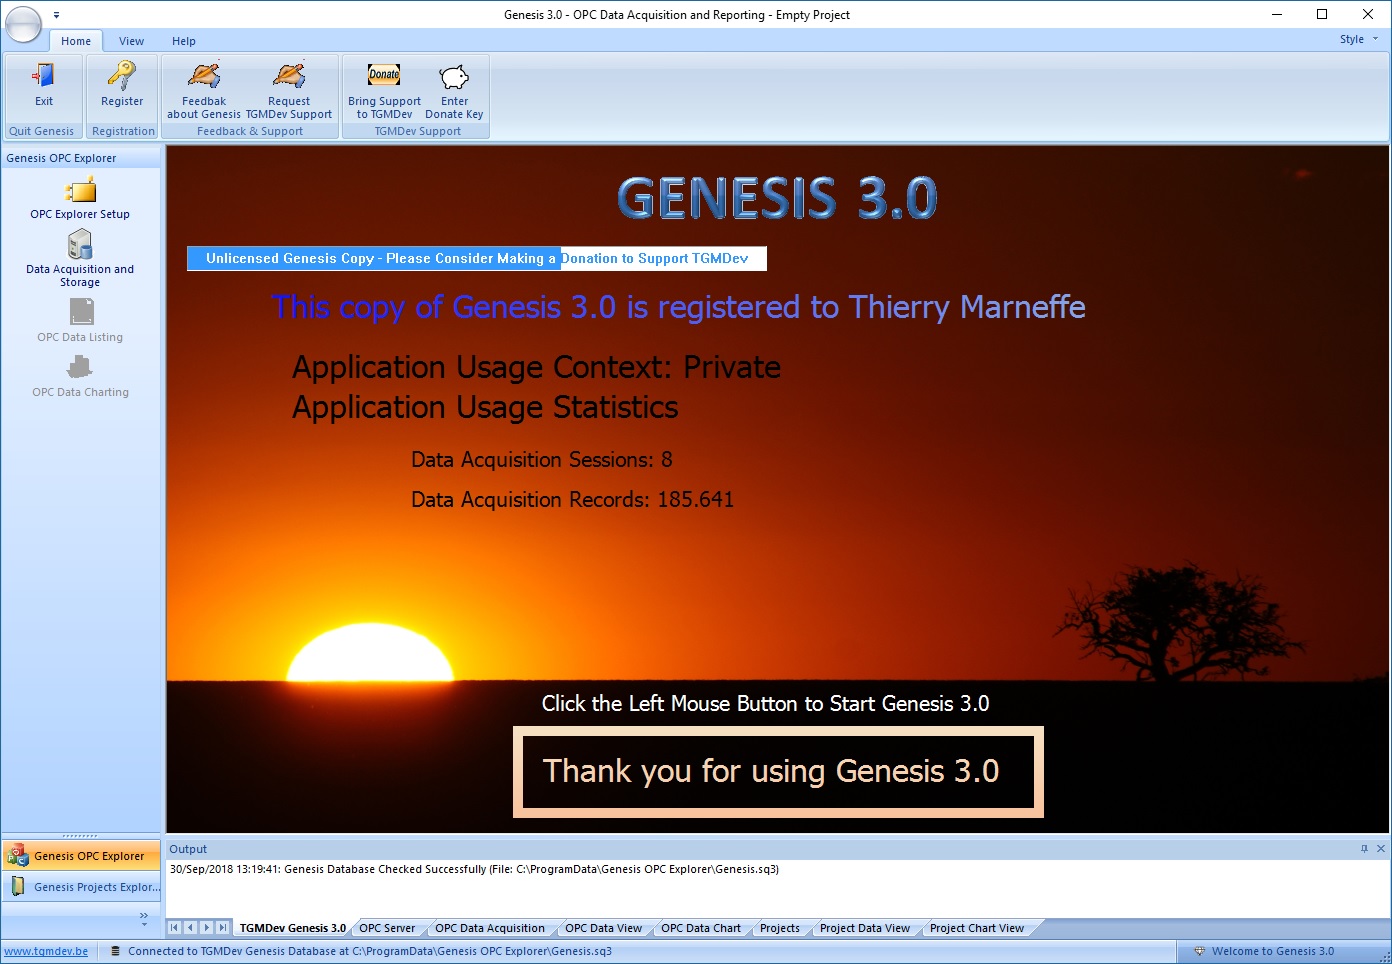Open www.tgmdev.be link
The height and width of the screenshot is (964, 1392).
coord(46,951)
